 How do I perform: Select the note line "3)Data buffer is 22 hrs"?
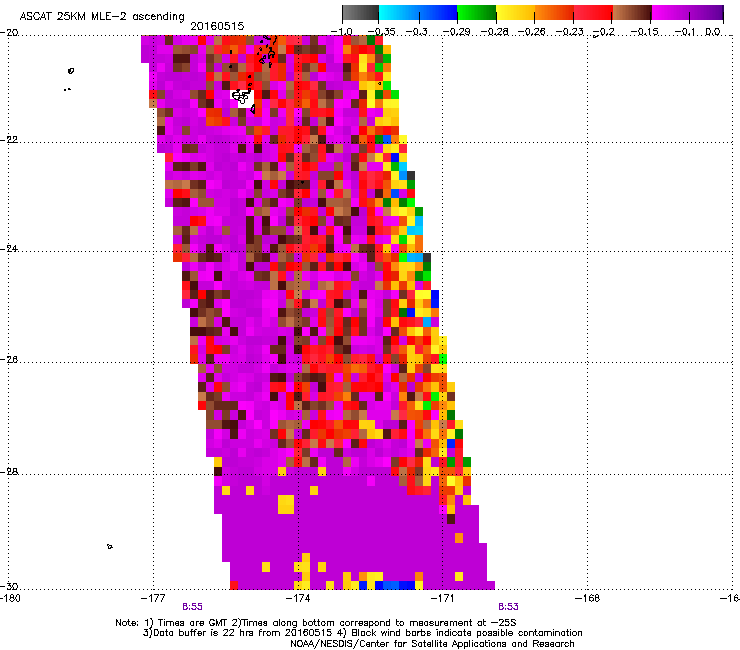tap(362, 633)
